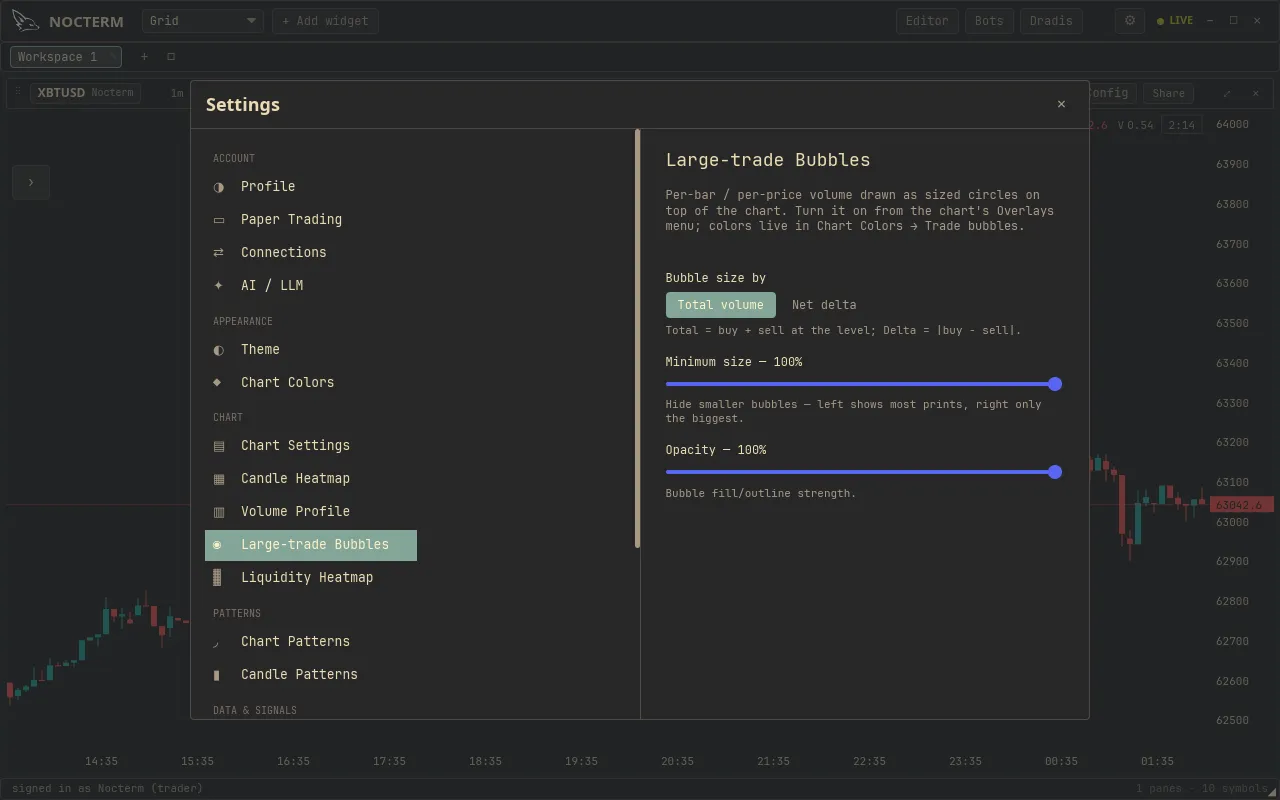Click the Theme contrast icon
This screenshot has width=1280, height=800.
tap(218, 350)
